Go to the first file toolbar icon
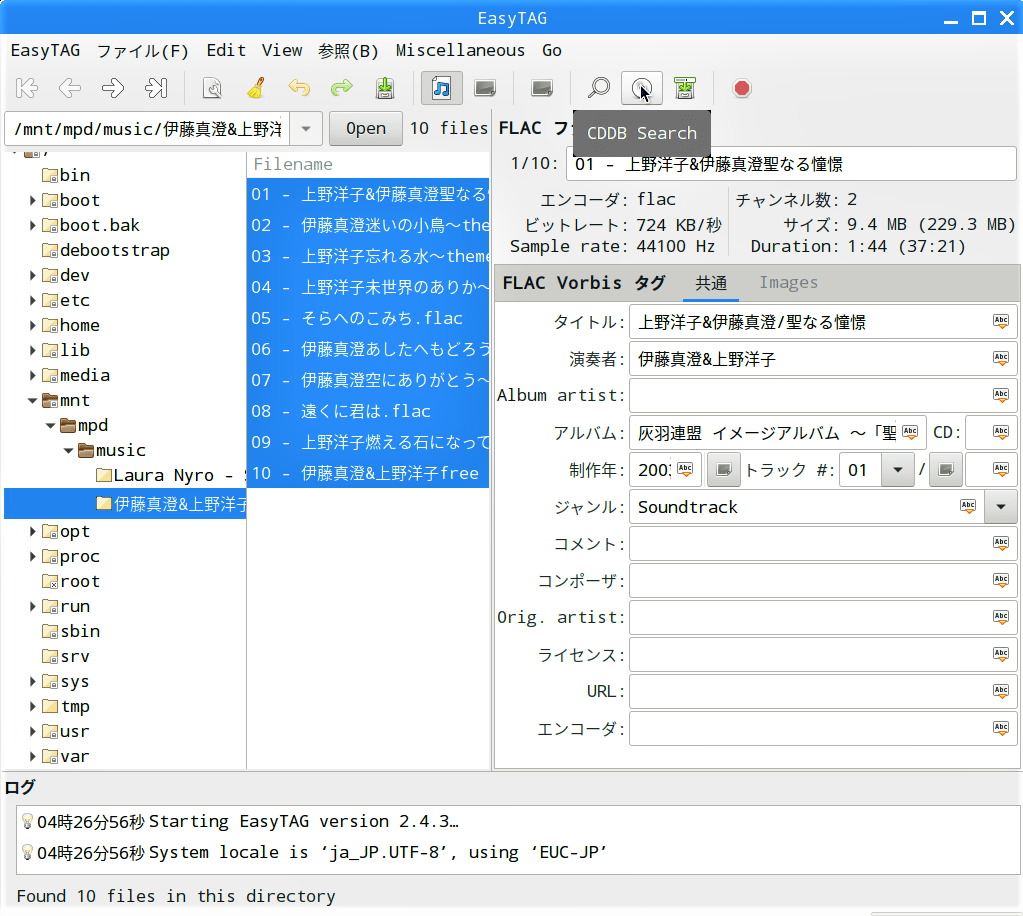Viewport: 1023px width, 916px height. click(x=27, y=88)
